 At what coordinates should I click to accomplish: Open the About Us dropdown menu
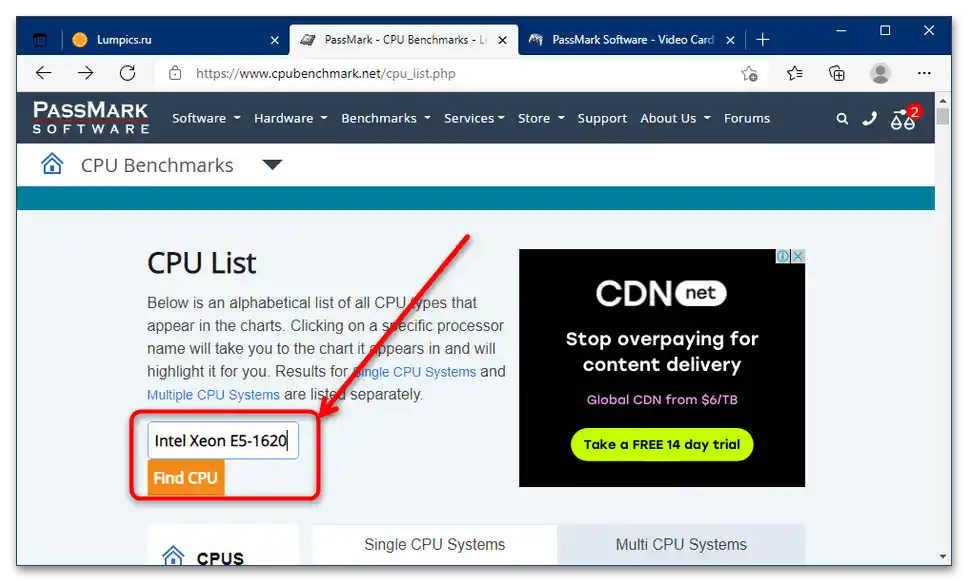tap(675, 118)
